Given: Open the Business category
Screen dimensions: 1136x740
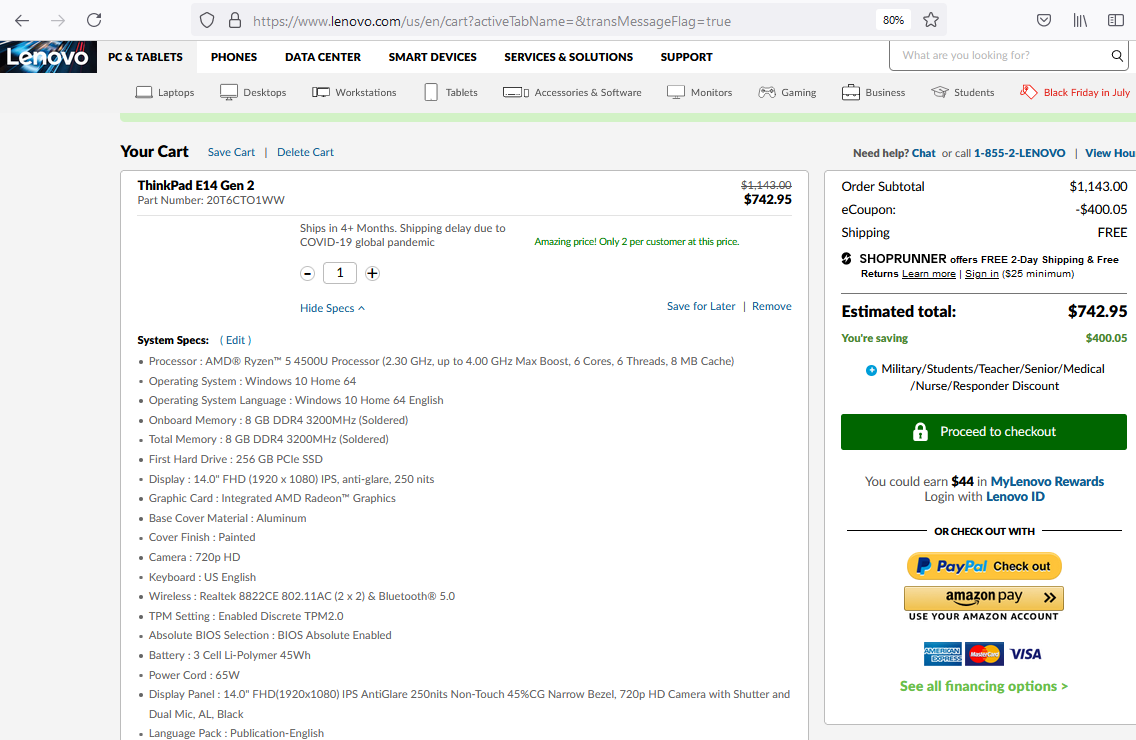Looking at the screenshot, I should (x=874, y=92).
